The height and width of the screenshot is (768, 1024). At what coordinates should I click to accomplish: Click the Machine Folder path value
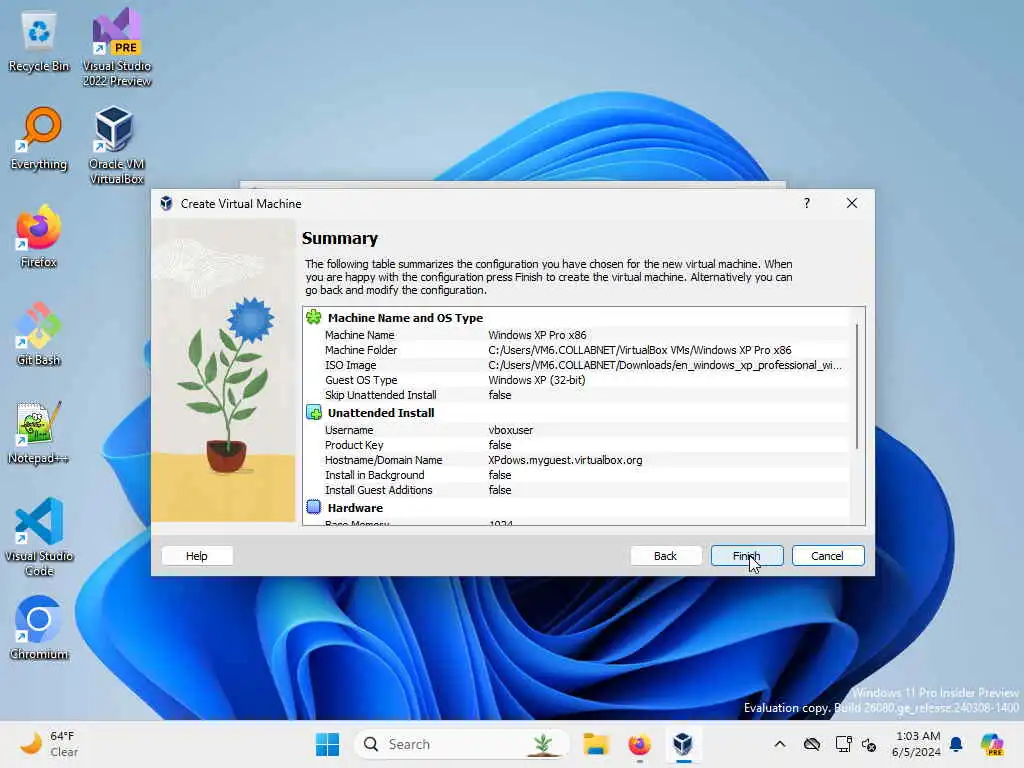(639, 350)
